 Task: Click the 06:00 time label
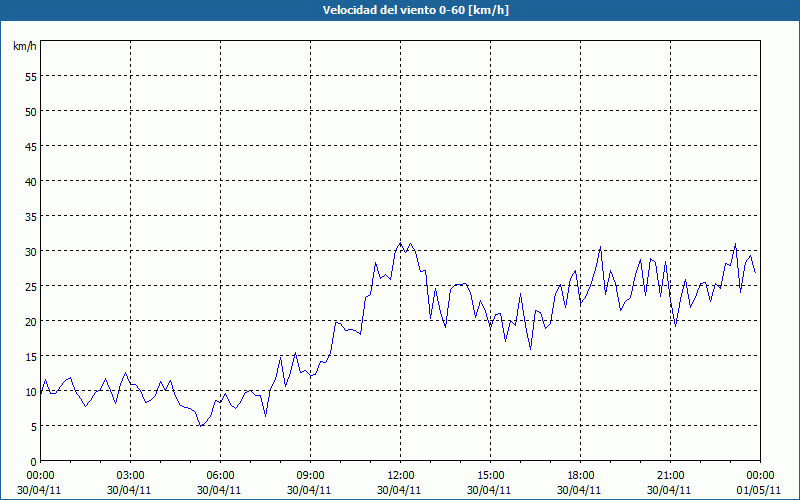click(220, 476)
